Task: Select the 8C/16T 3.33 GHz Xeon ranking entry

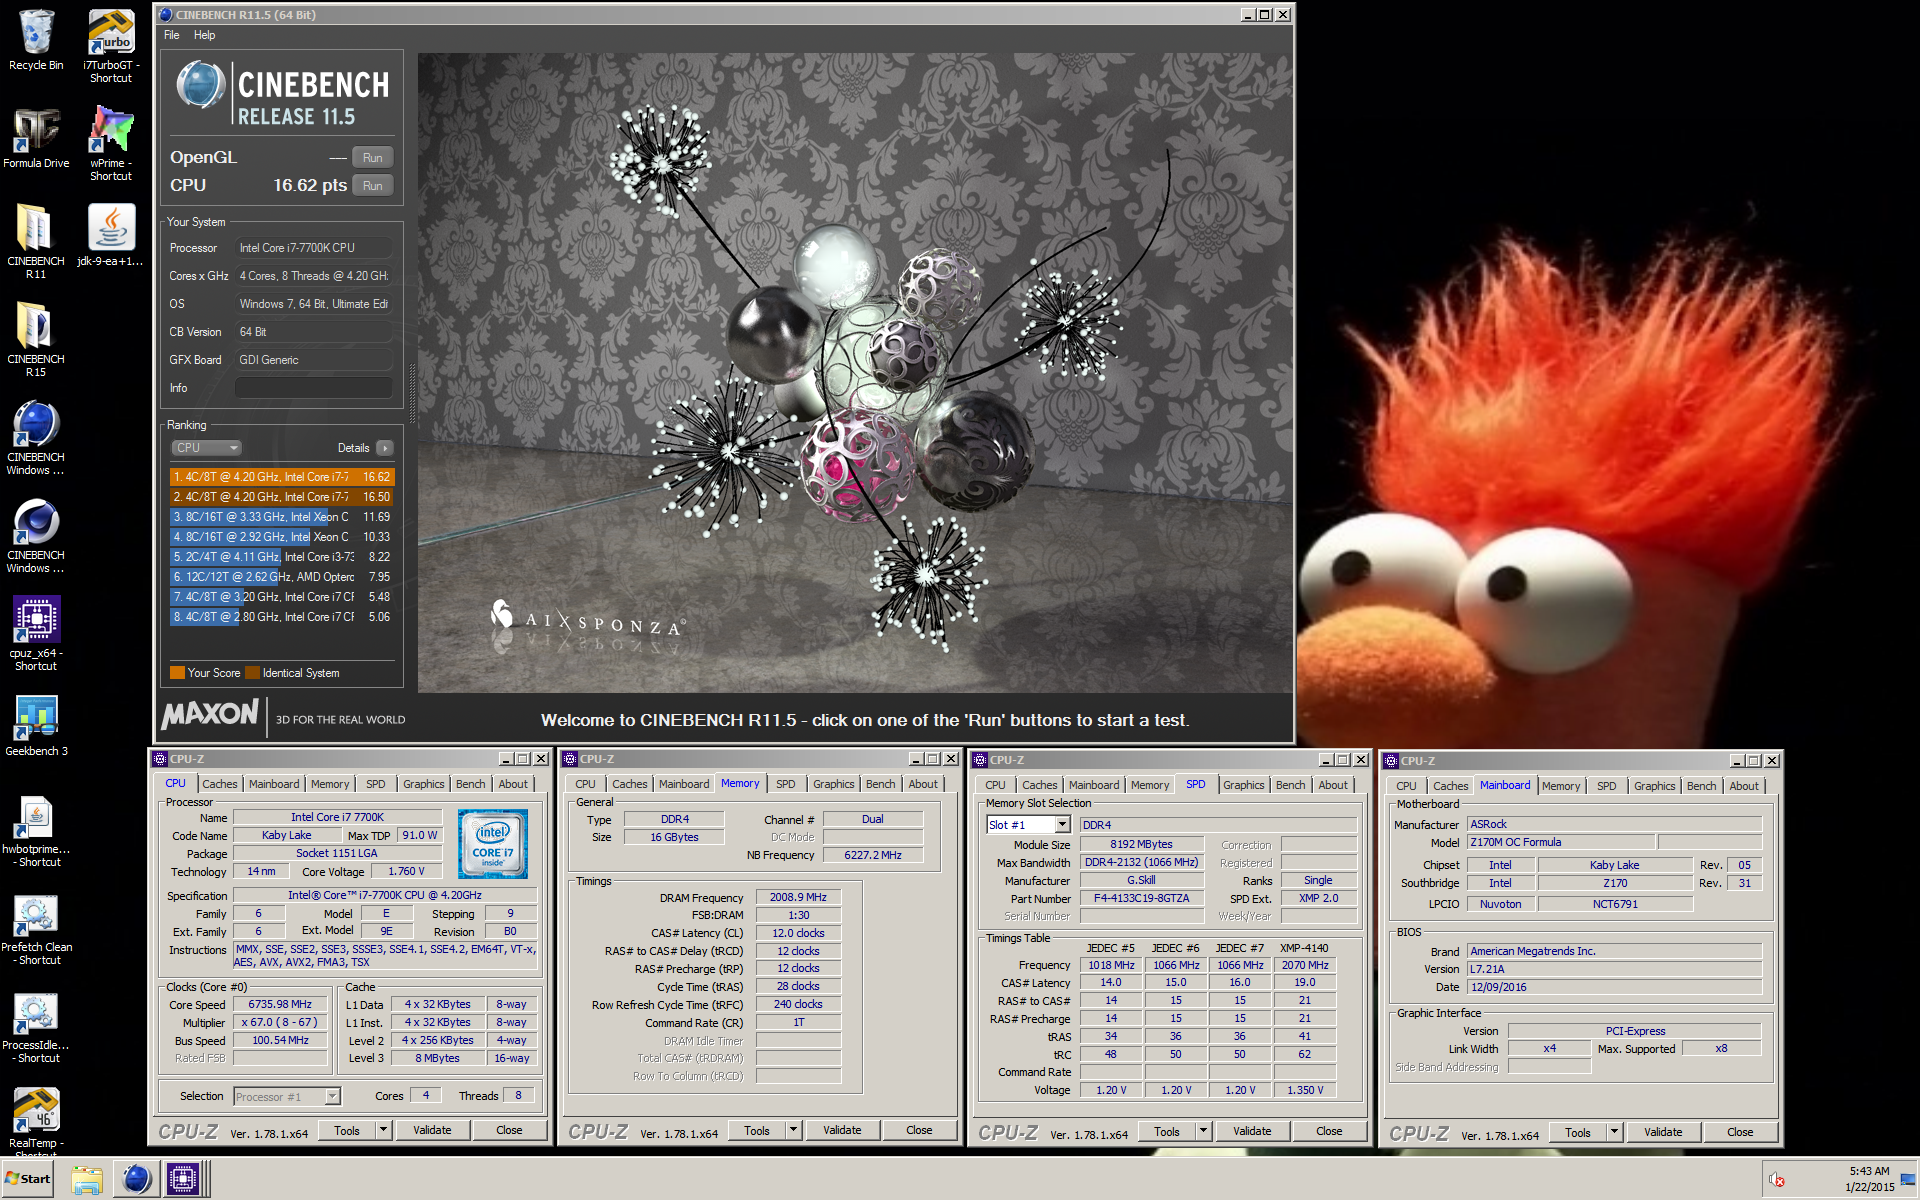Action: tap(282, 517)
